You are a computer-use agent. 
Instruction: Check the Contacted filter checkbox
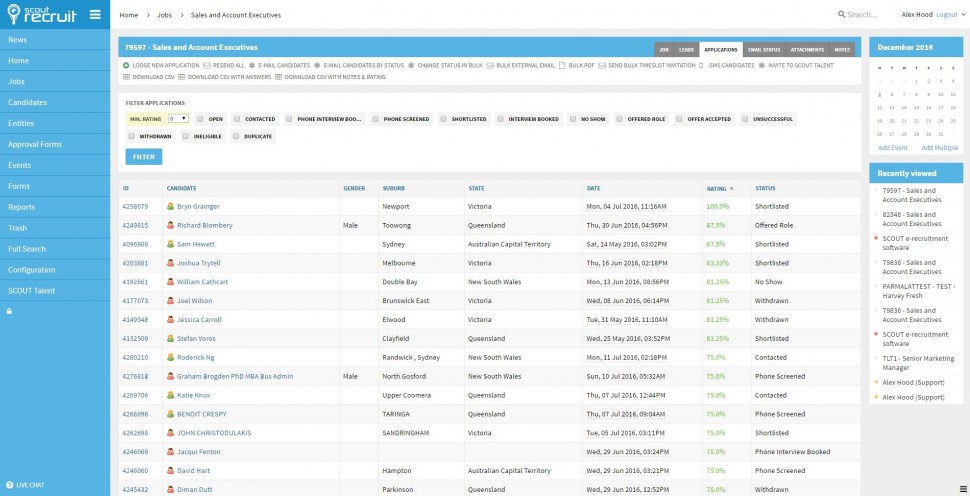coord(237,119)
